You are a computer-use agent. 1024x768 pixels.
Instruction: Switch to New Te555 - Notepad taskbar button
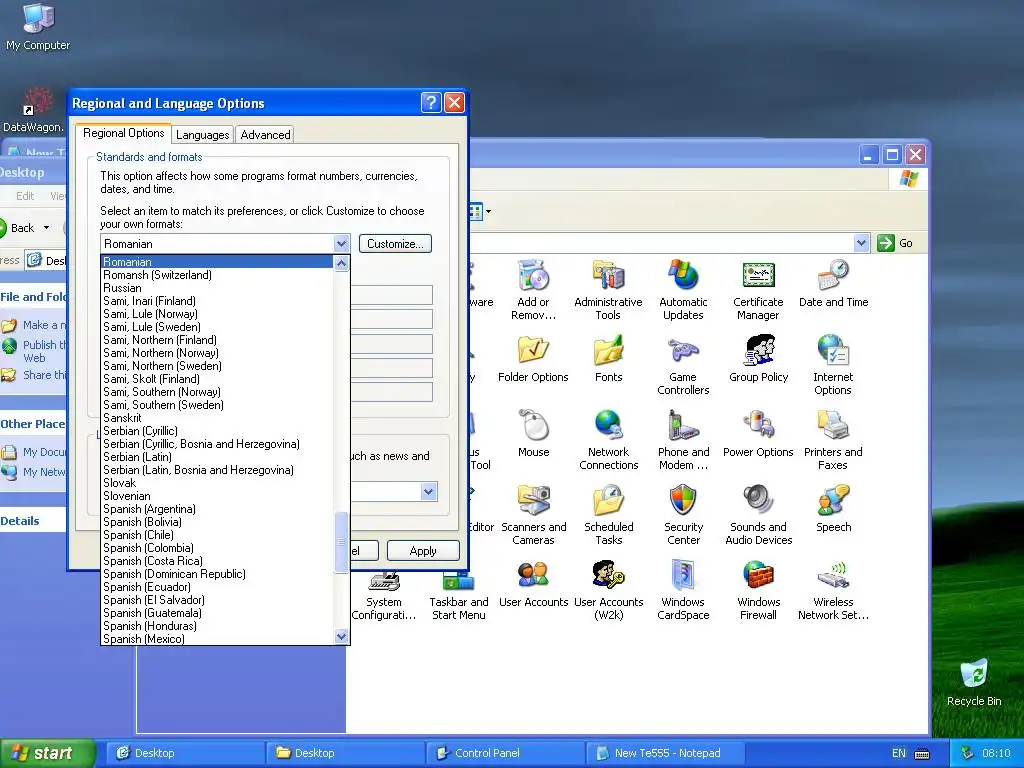pos(665,753)
